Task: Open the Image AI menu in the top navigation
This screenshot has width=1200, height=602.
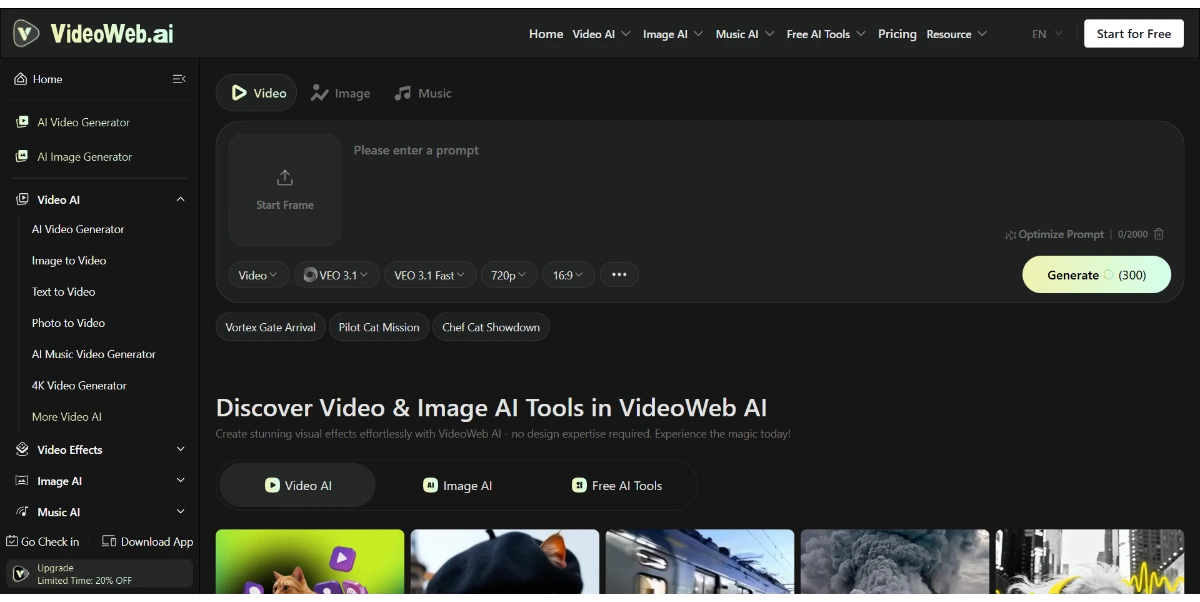Action: (x=673, y=34)
